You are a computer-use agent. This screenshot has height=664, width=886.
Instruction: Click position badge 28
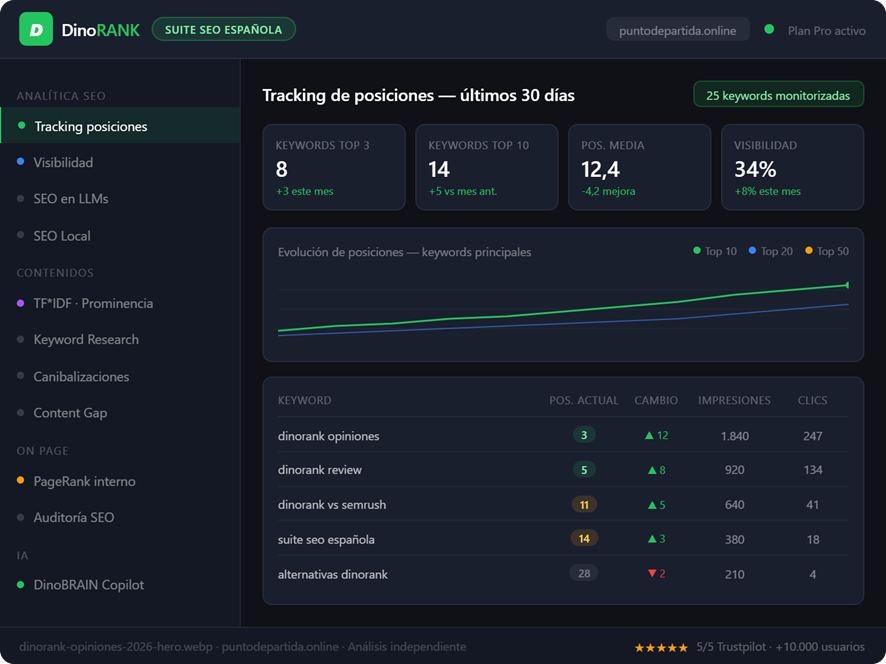point(584,573)
